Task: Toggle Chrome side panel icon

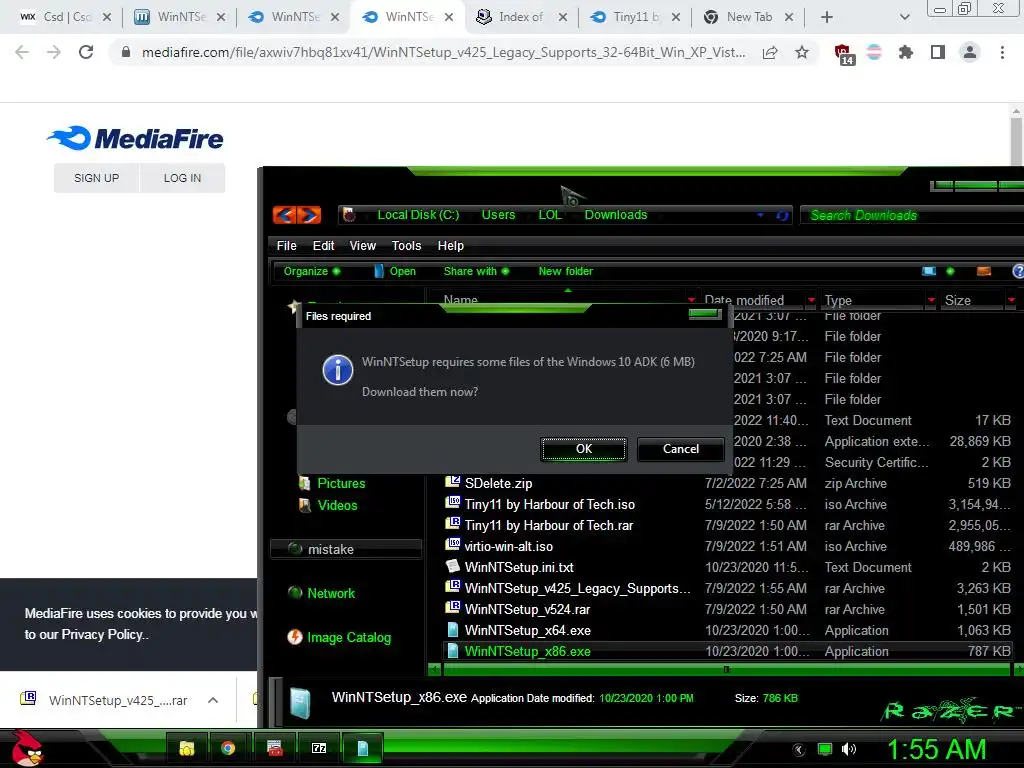Action: click(938, 52)
